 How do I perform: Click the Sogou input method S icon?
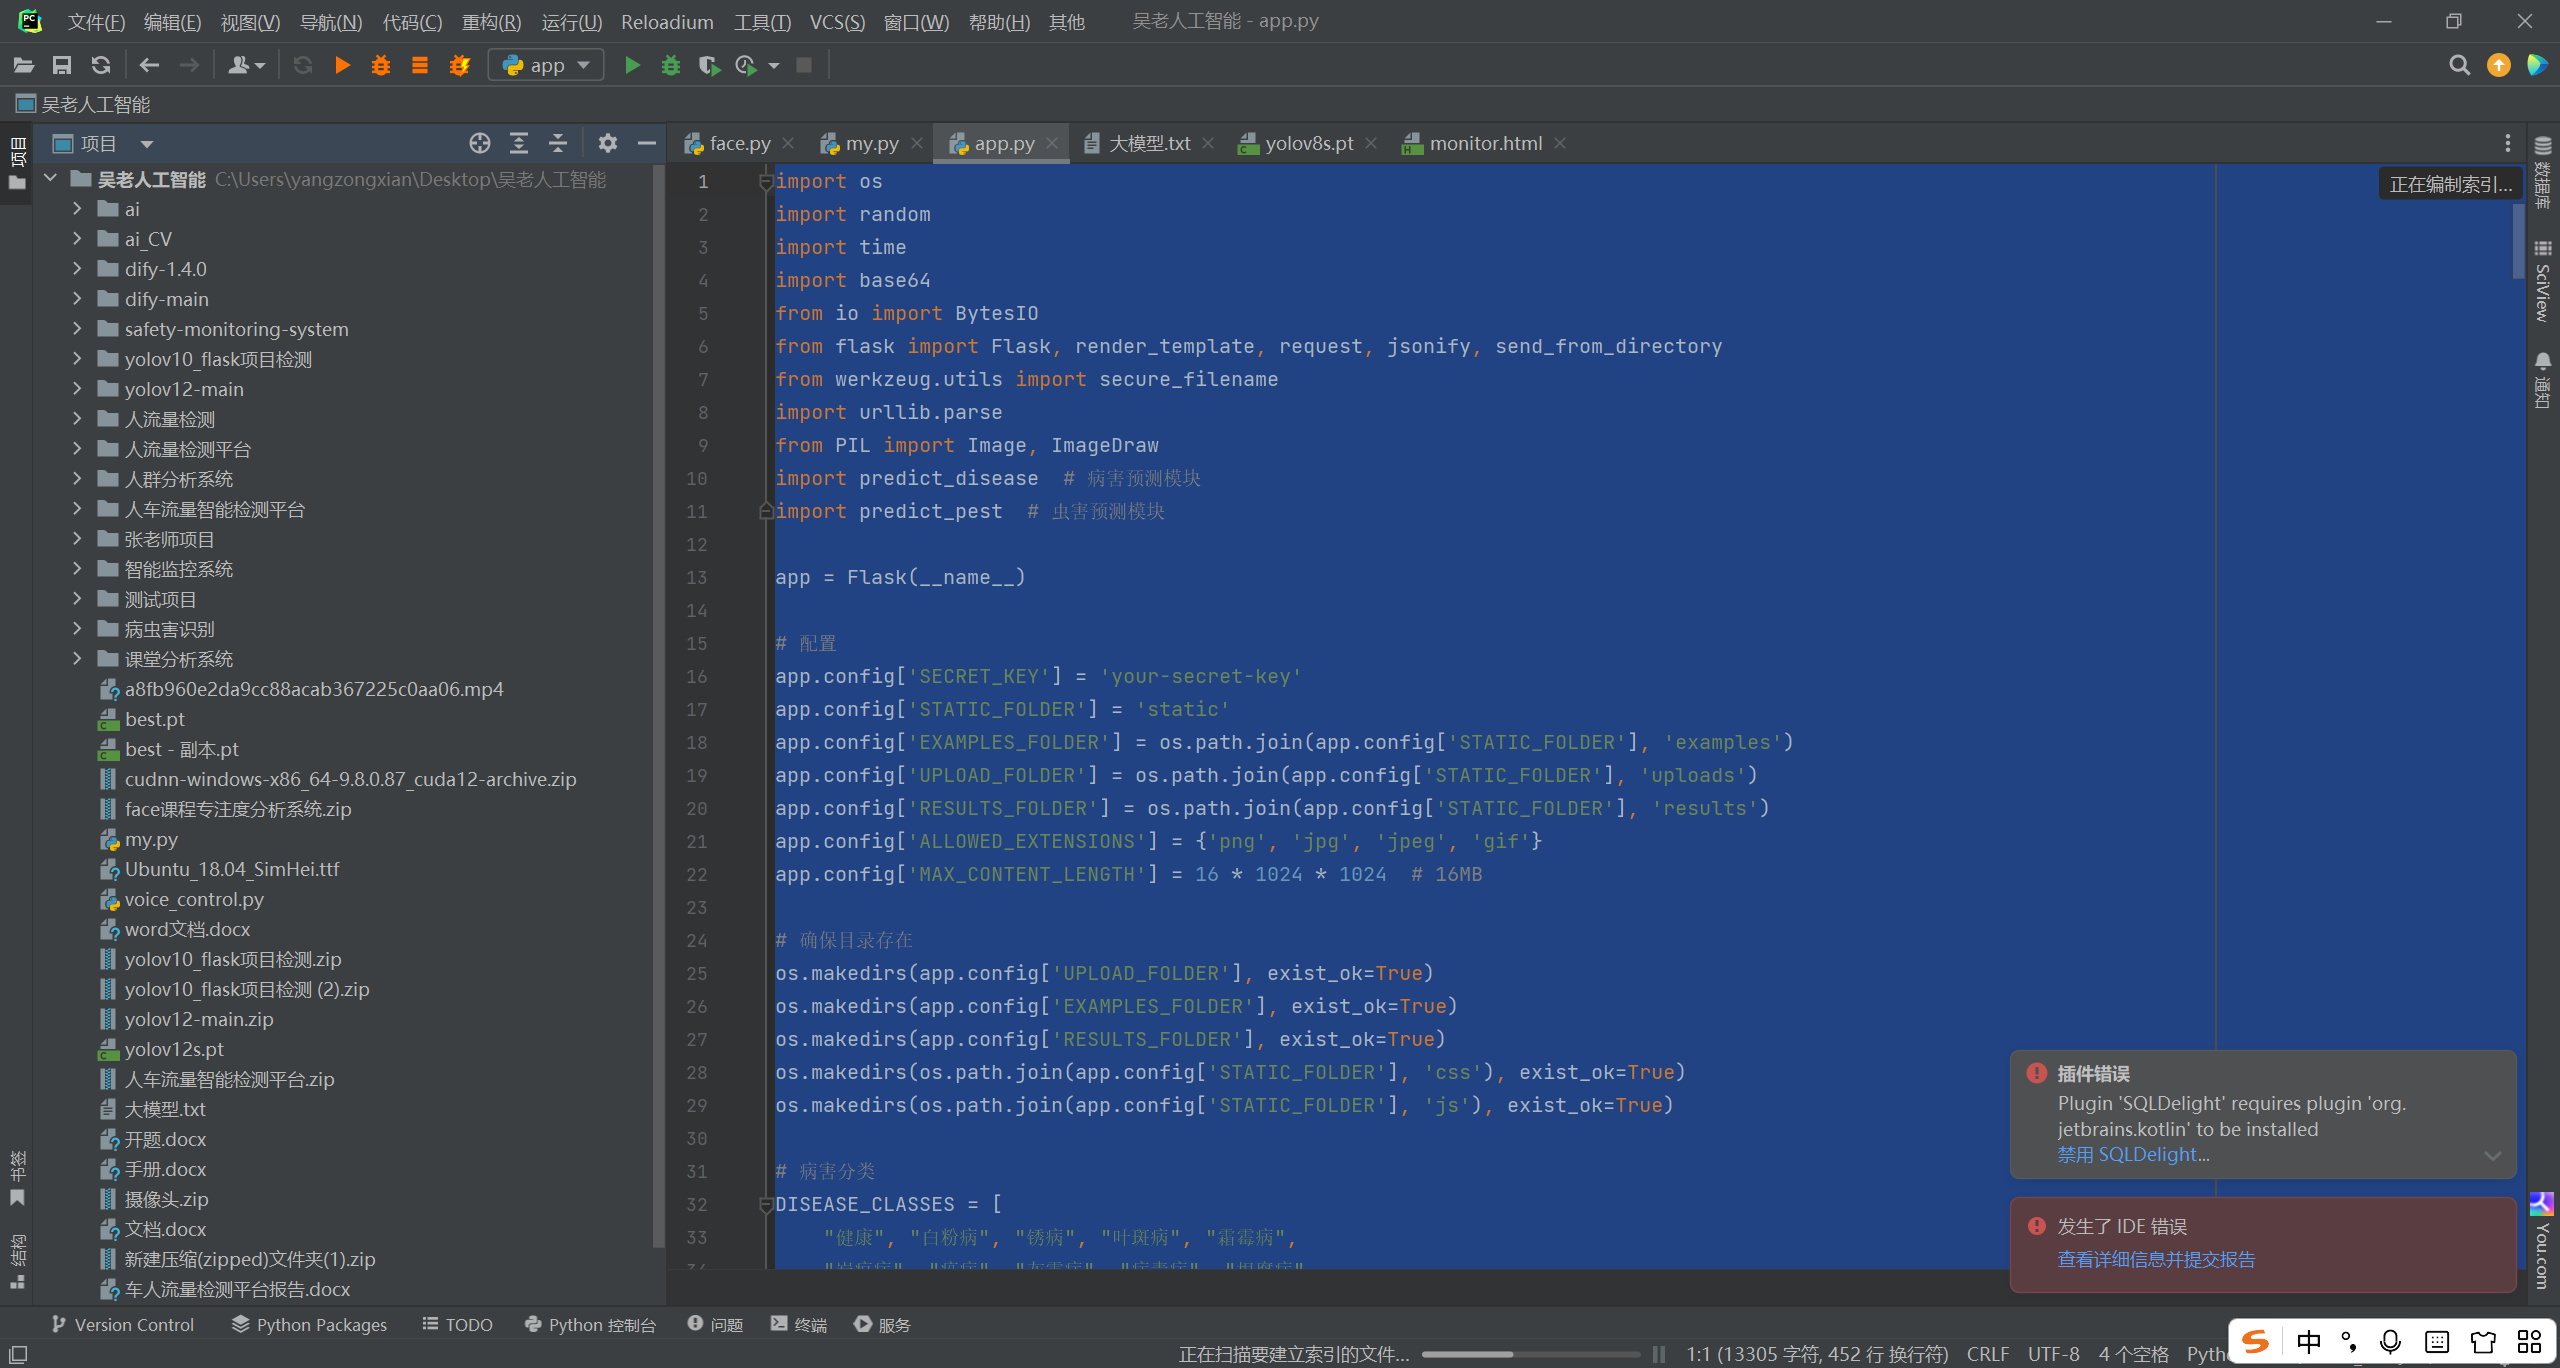(2255, 1342)
